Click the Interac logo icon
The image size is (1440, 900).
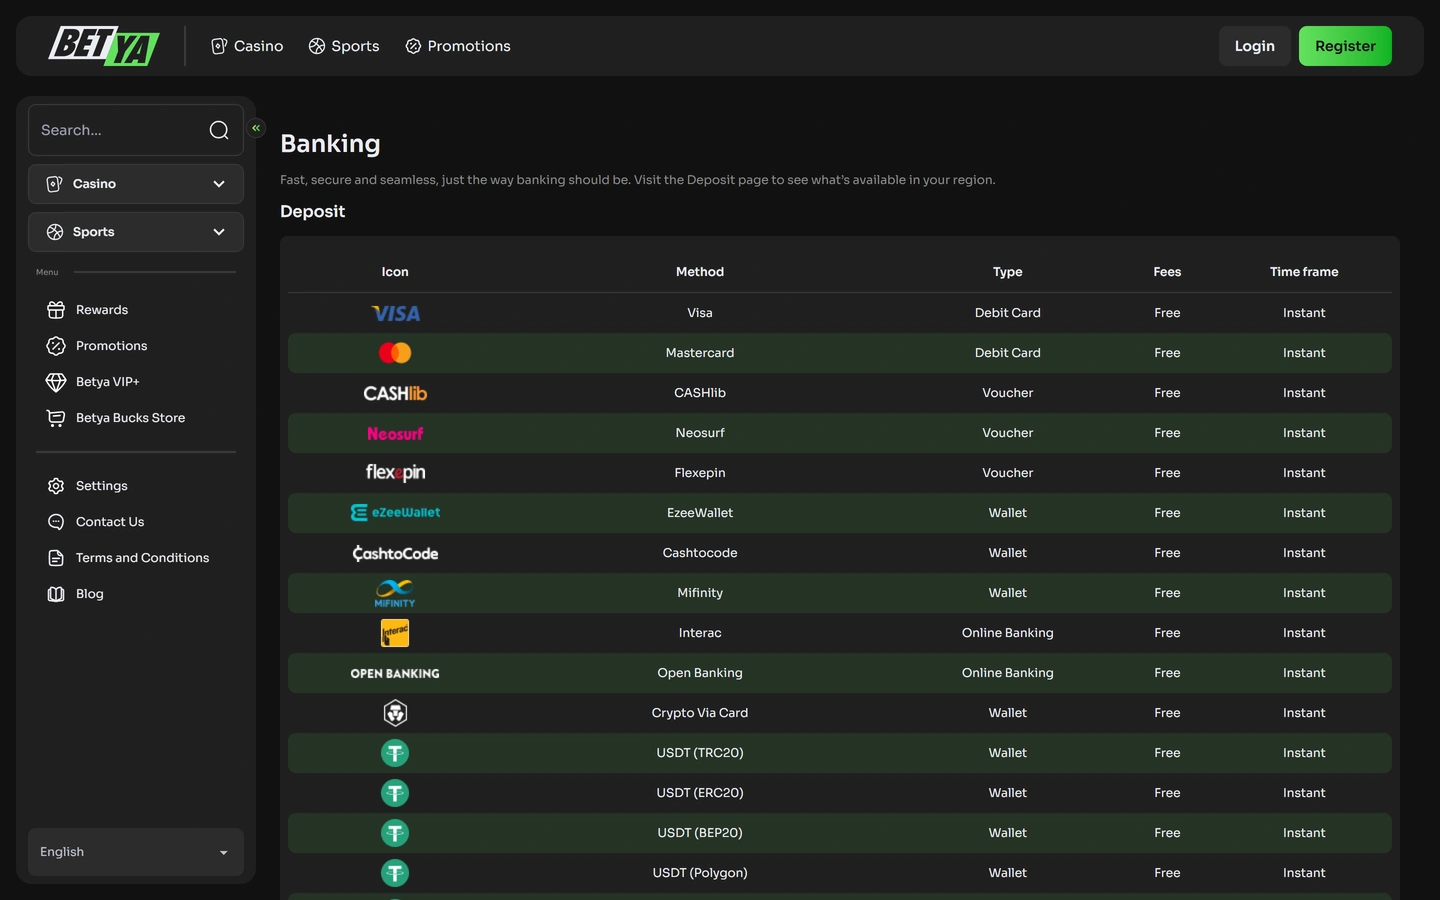pos(395,633)
